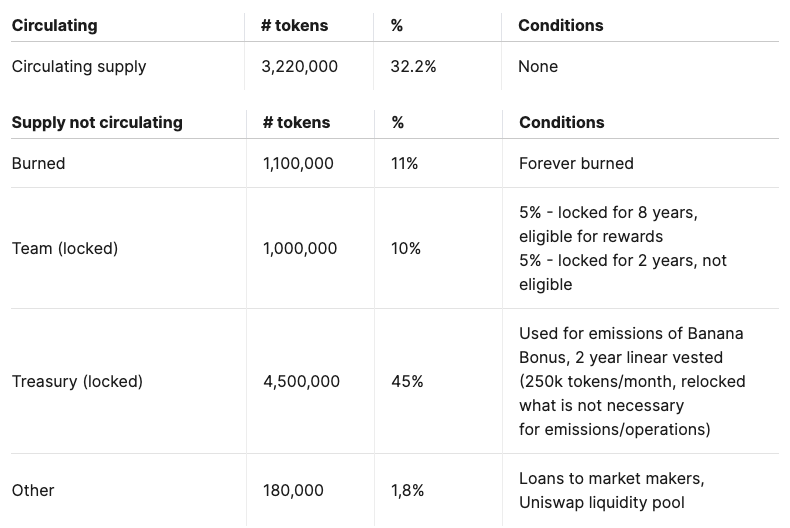The width and height of the screenshot is (790, 528).
Task: Click the 1,100,000 burned tokens value
Action: (x=298, y=163)
